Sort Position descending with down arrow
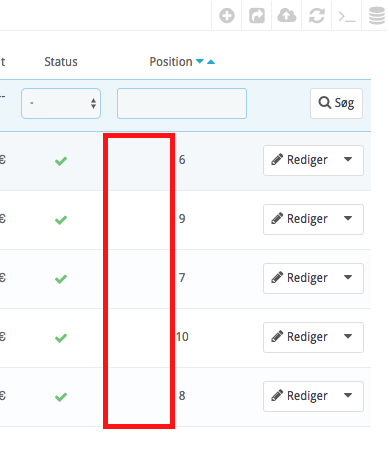Viewport: 389px width, 461px height. click(x=200, y=61)
